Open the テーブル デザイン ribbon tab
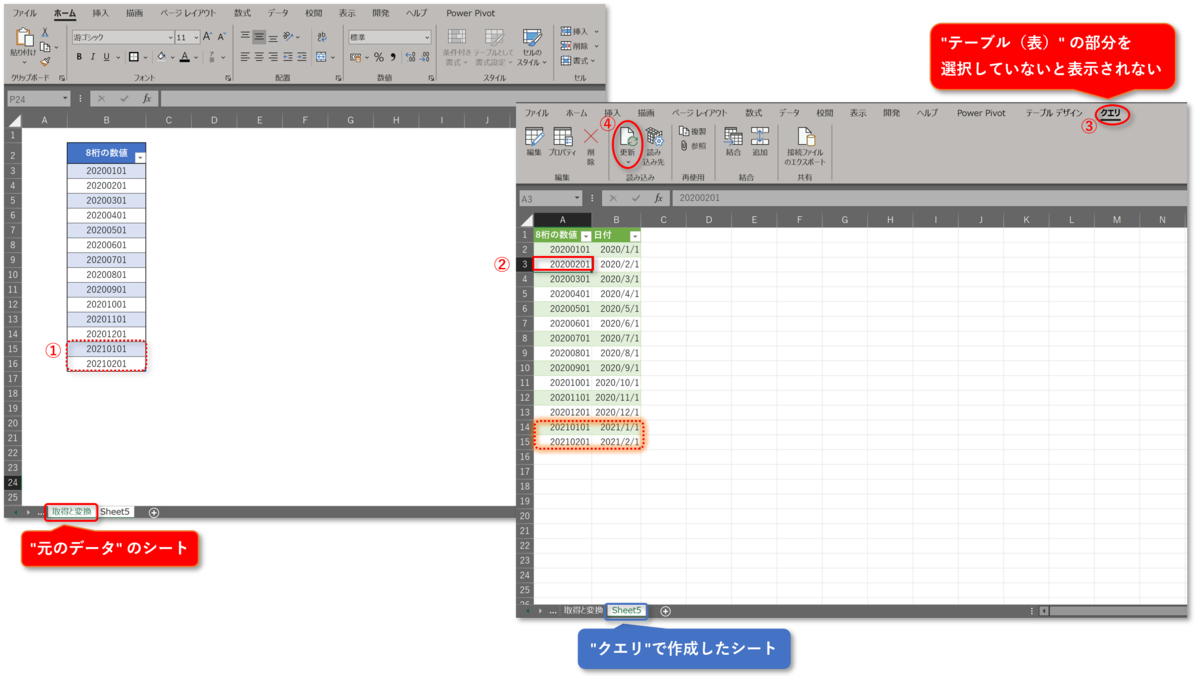The height and width of the screenshot is (676, 1200). (x=1054, y=114)
